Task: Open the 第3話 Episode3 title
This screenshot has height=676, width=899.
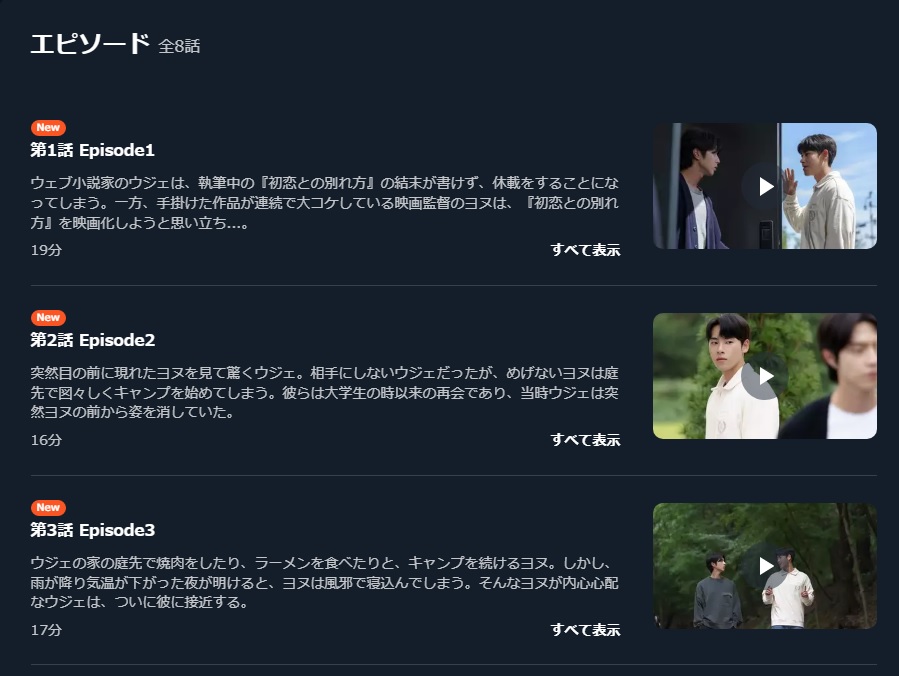Action: 92,530
